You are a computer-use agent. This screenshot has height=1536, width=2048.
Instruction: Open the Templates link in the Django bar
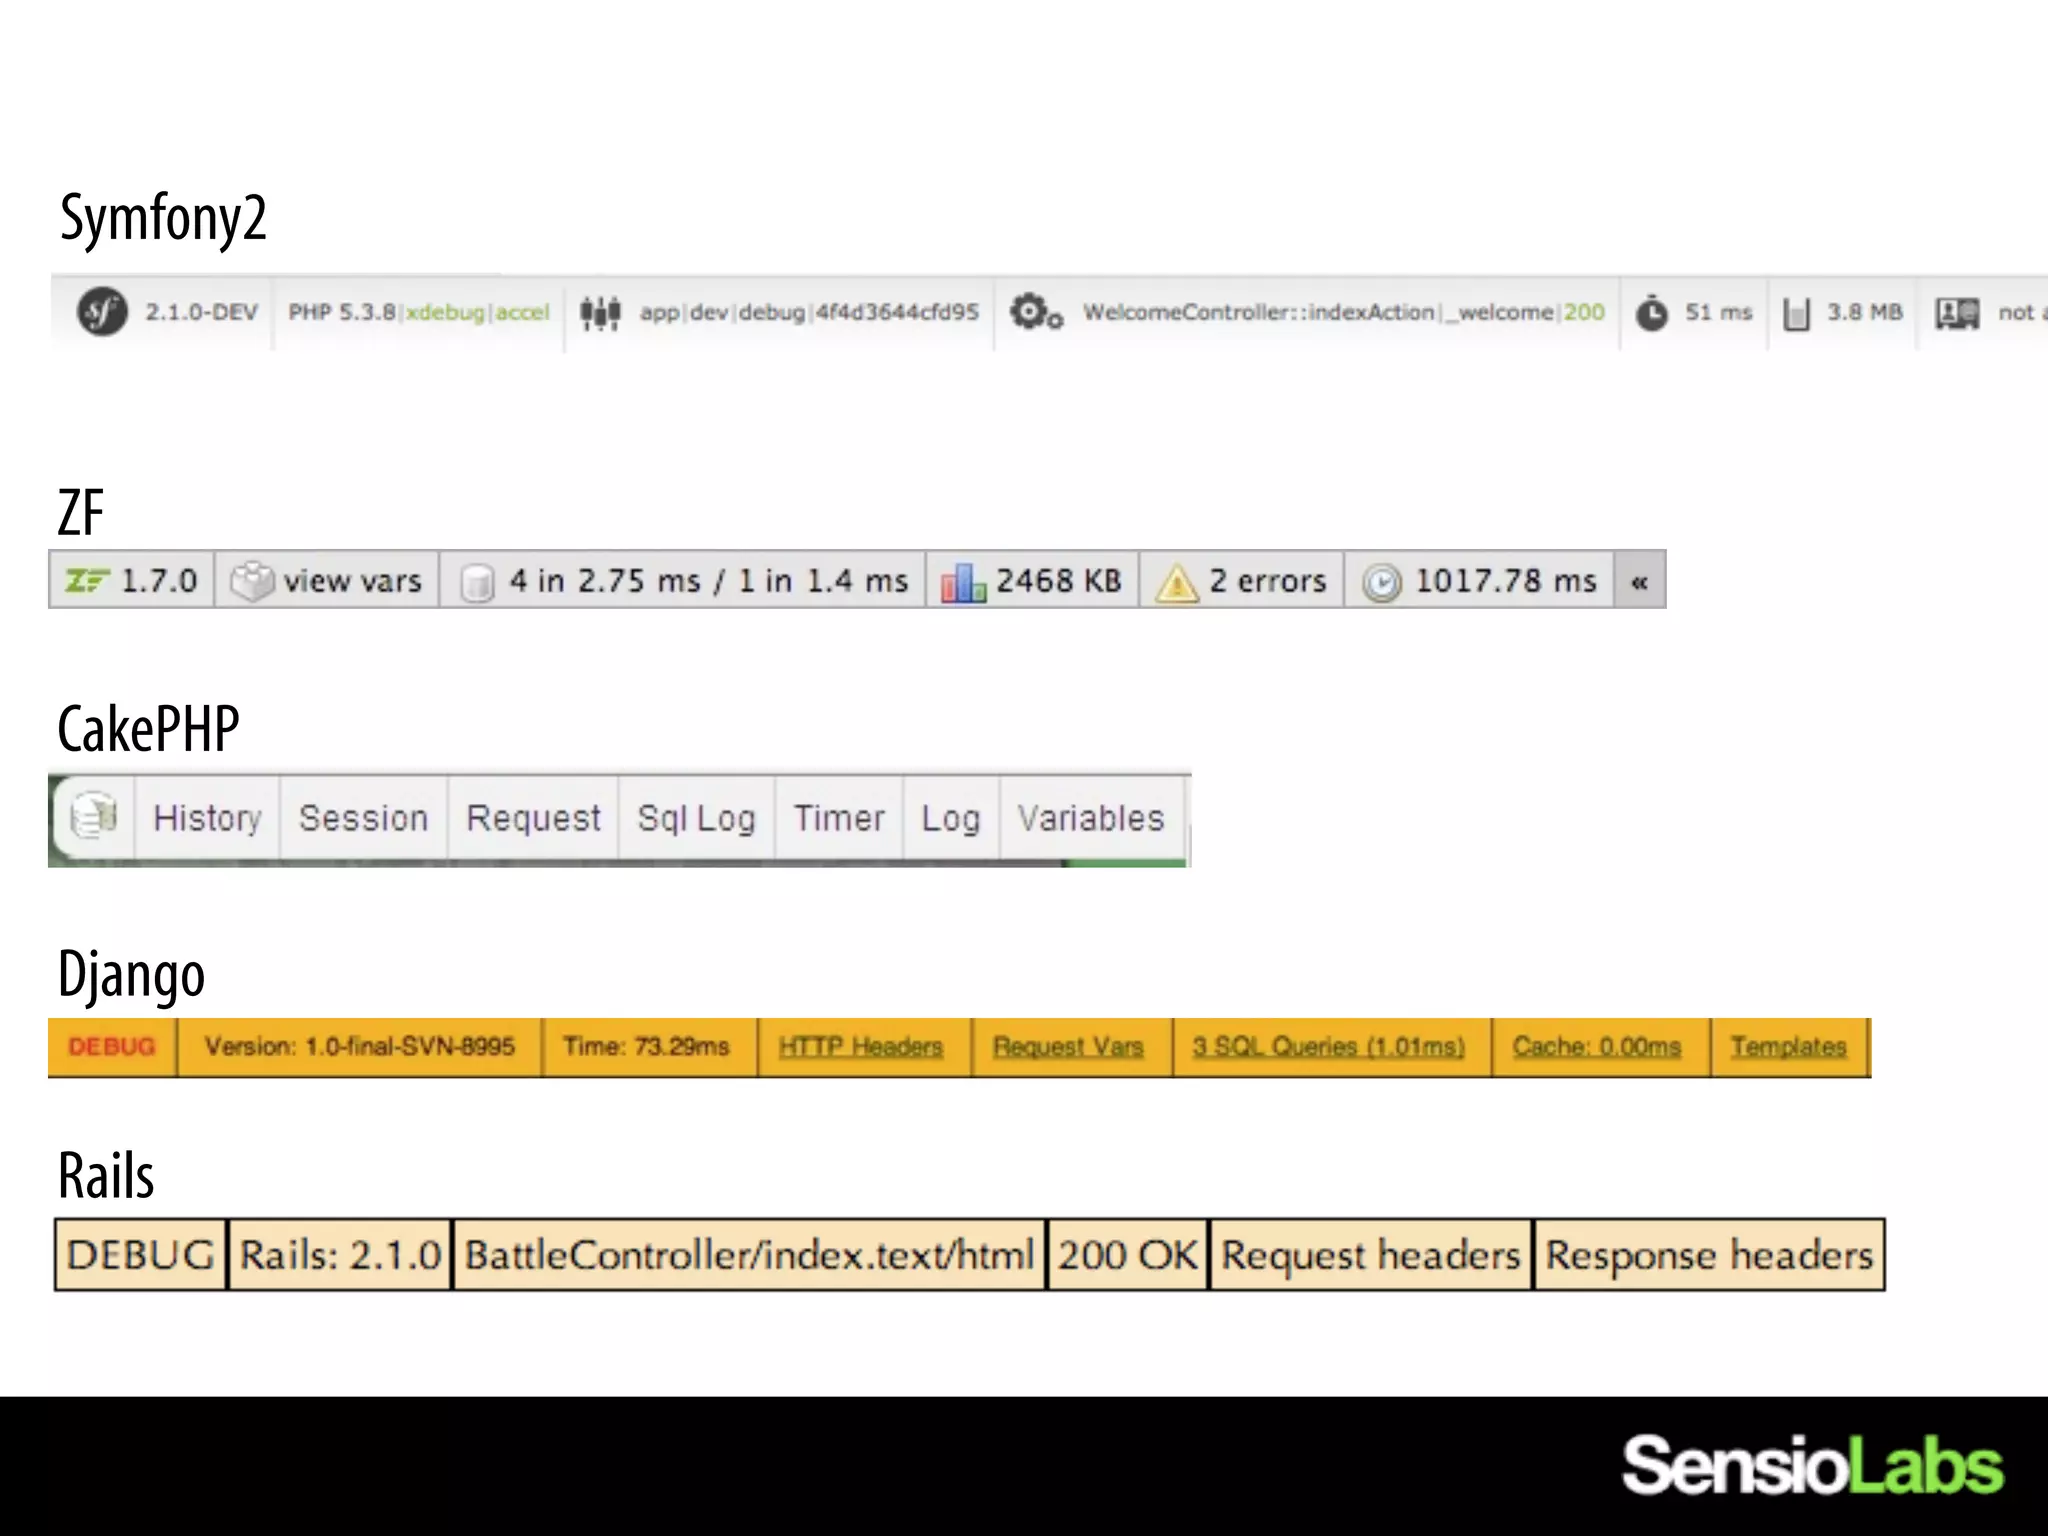[1789, 1047]
